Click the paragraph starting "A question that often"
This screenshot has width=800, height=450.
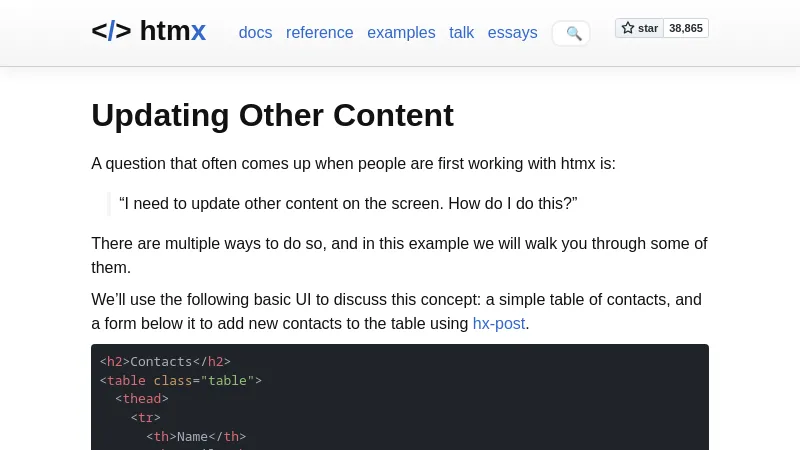pos(353,163)
